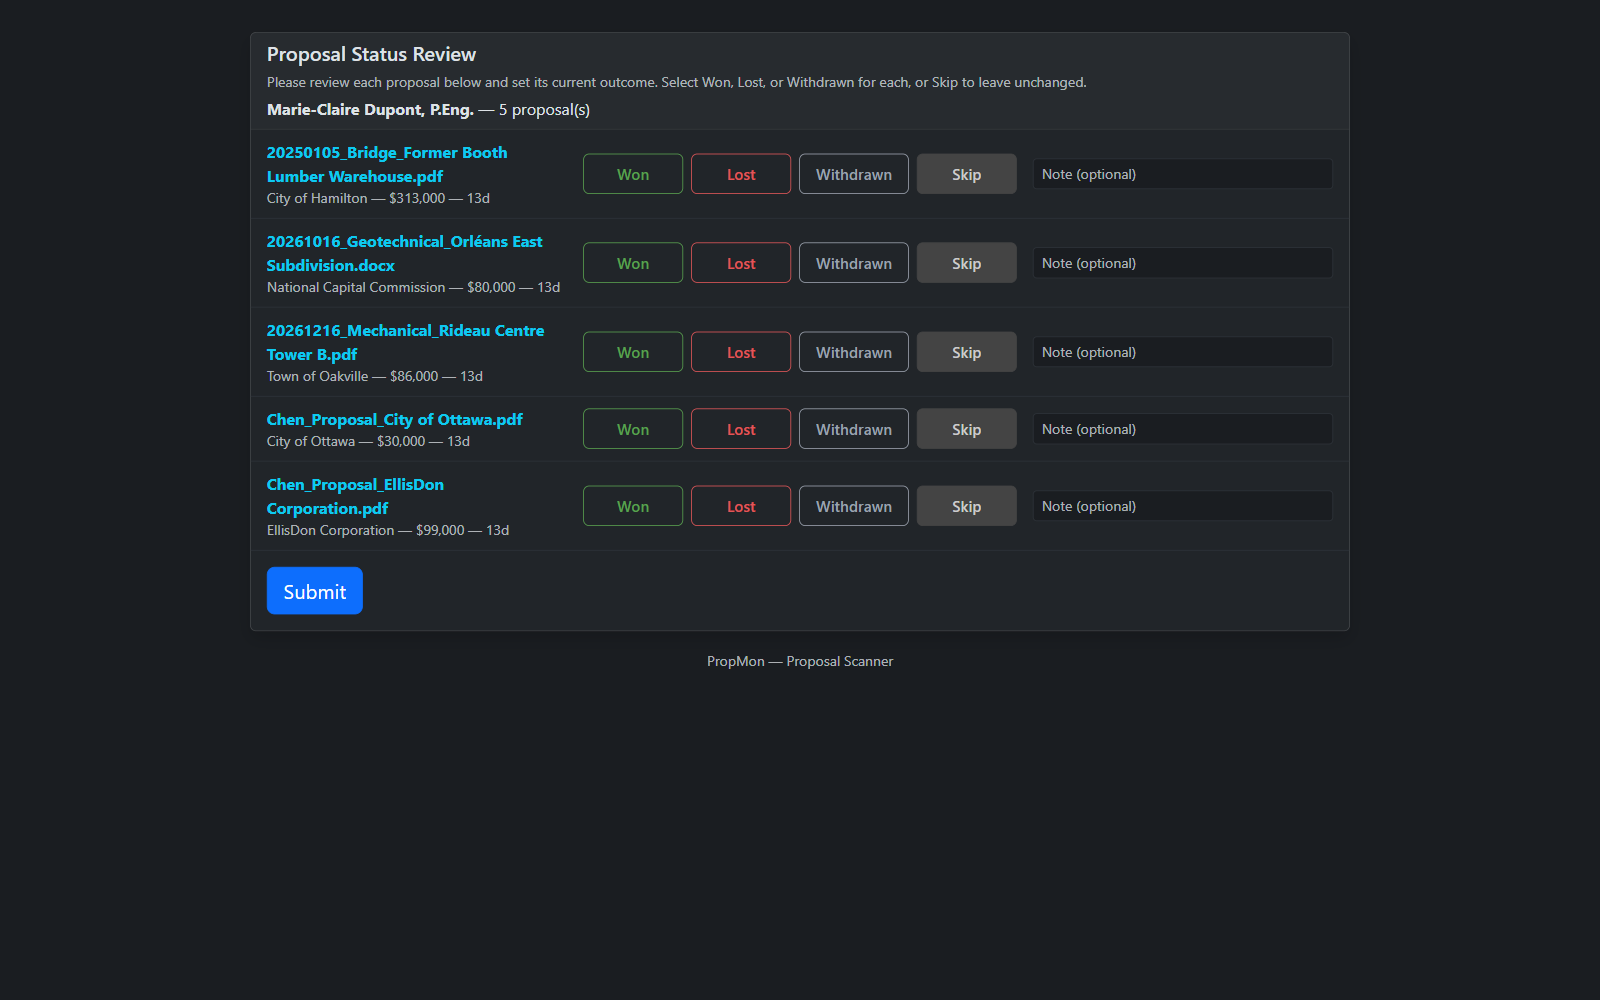
Task: Set Hamilton bridge proposal to Lost
Action: pos(740,174)
